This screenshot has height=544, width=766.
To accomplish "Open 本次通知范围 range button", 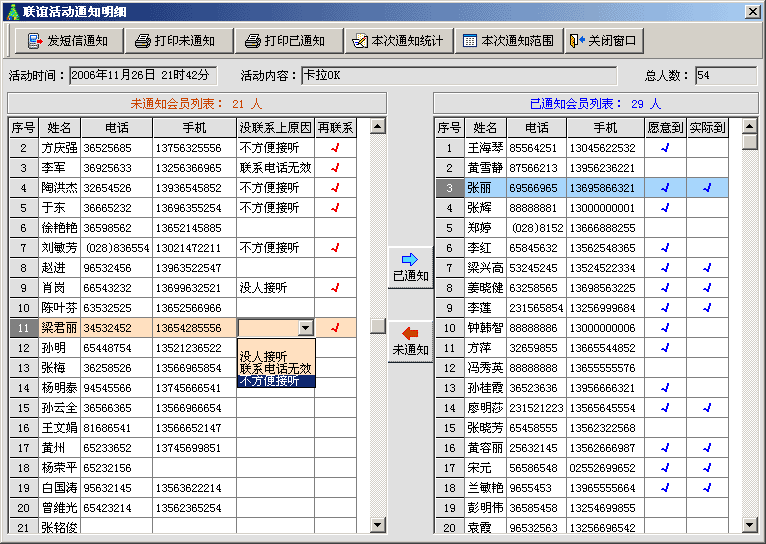I will click(508, 41).
